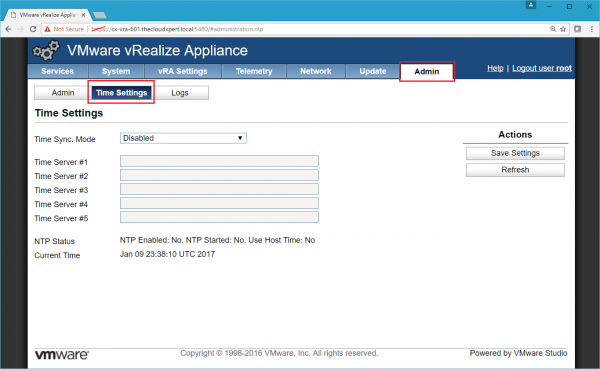Click the Not Secure warning icon
The height and width of the screenshot is (369, 600).
click(x=47, y=29)
